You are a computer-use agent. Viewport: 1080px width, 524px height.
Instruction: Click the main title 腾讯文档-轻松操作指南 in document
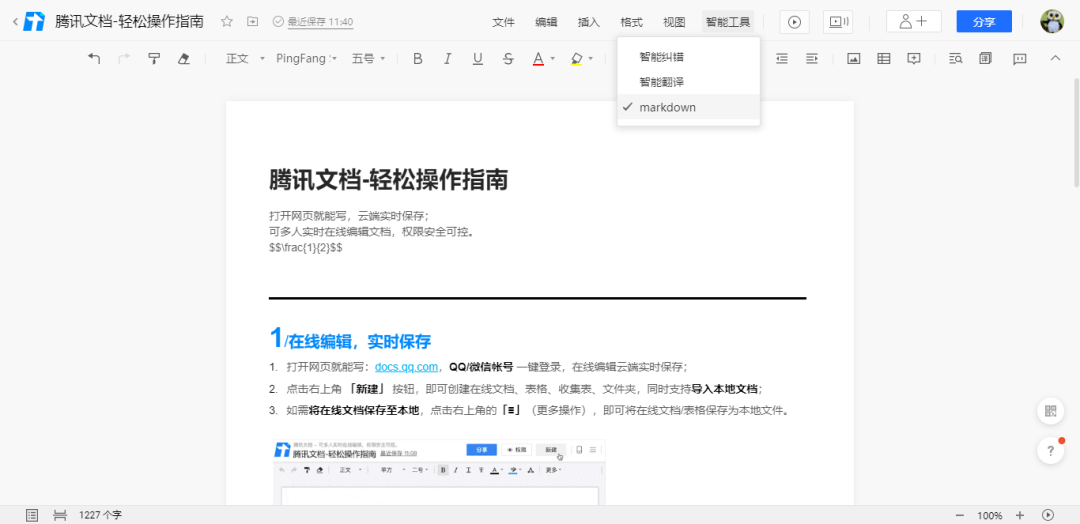pos(388,180)
